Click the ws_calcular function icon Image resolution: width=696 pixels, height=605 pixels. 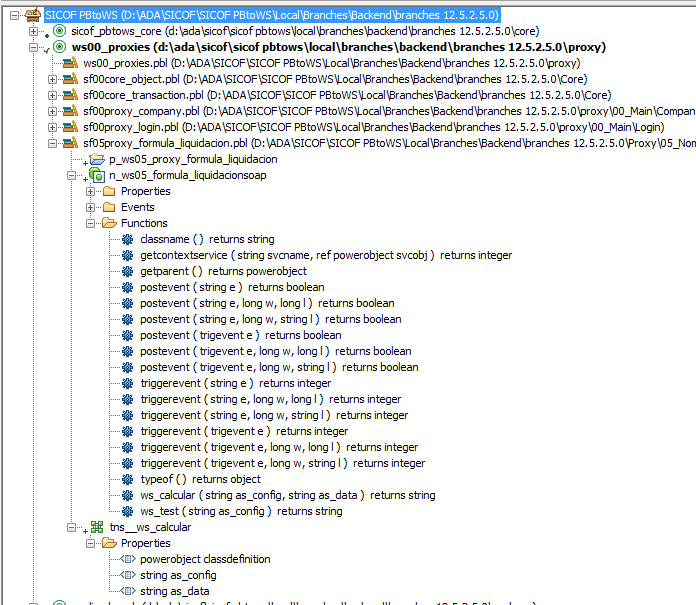(127, 495)
